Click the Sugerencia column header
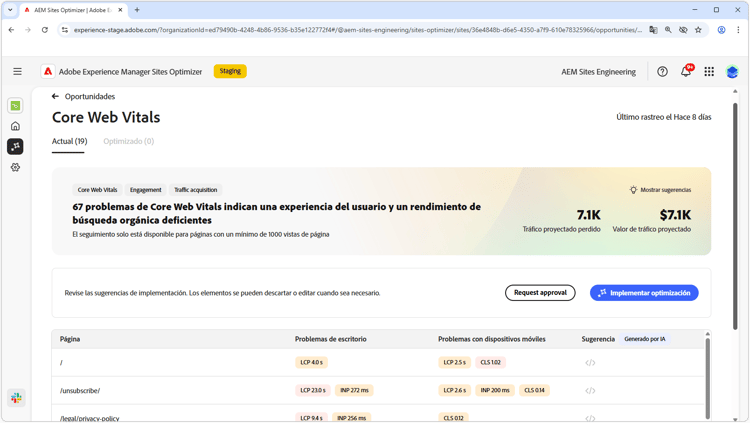 point(598,339)
